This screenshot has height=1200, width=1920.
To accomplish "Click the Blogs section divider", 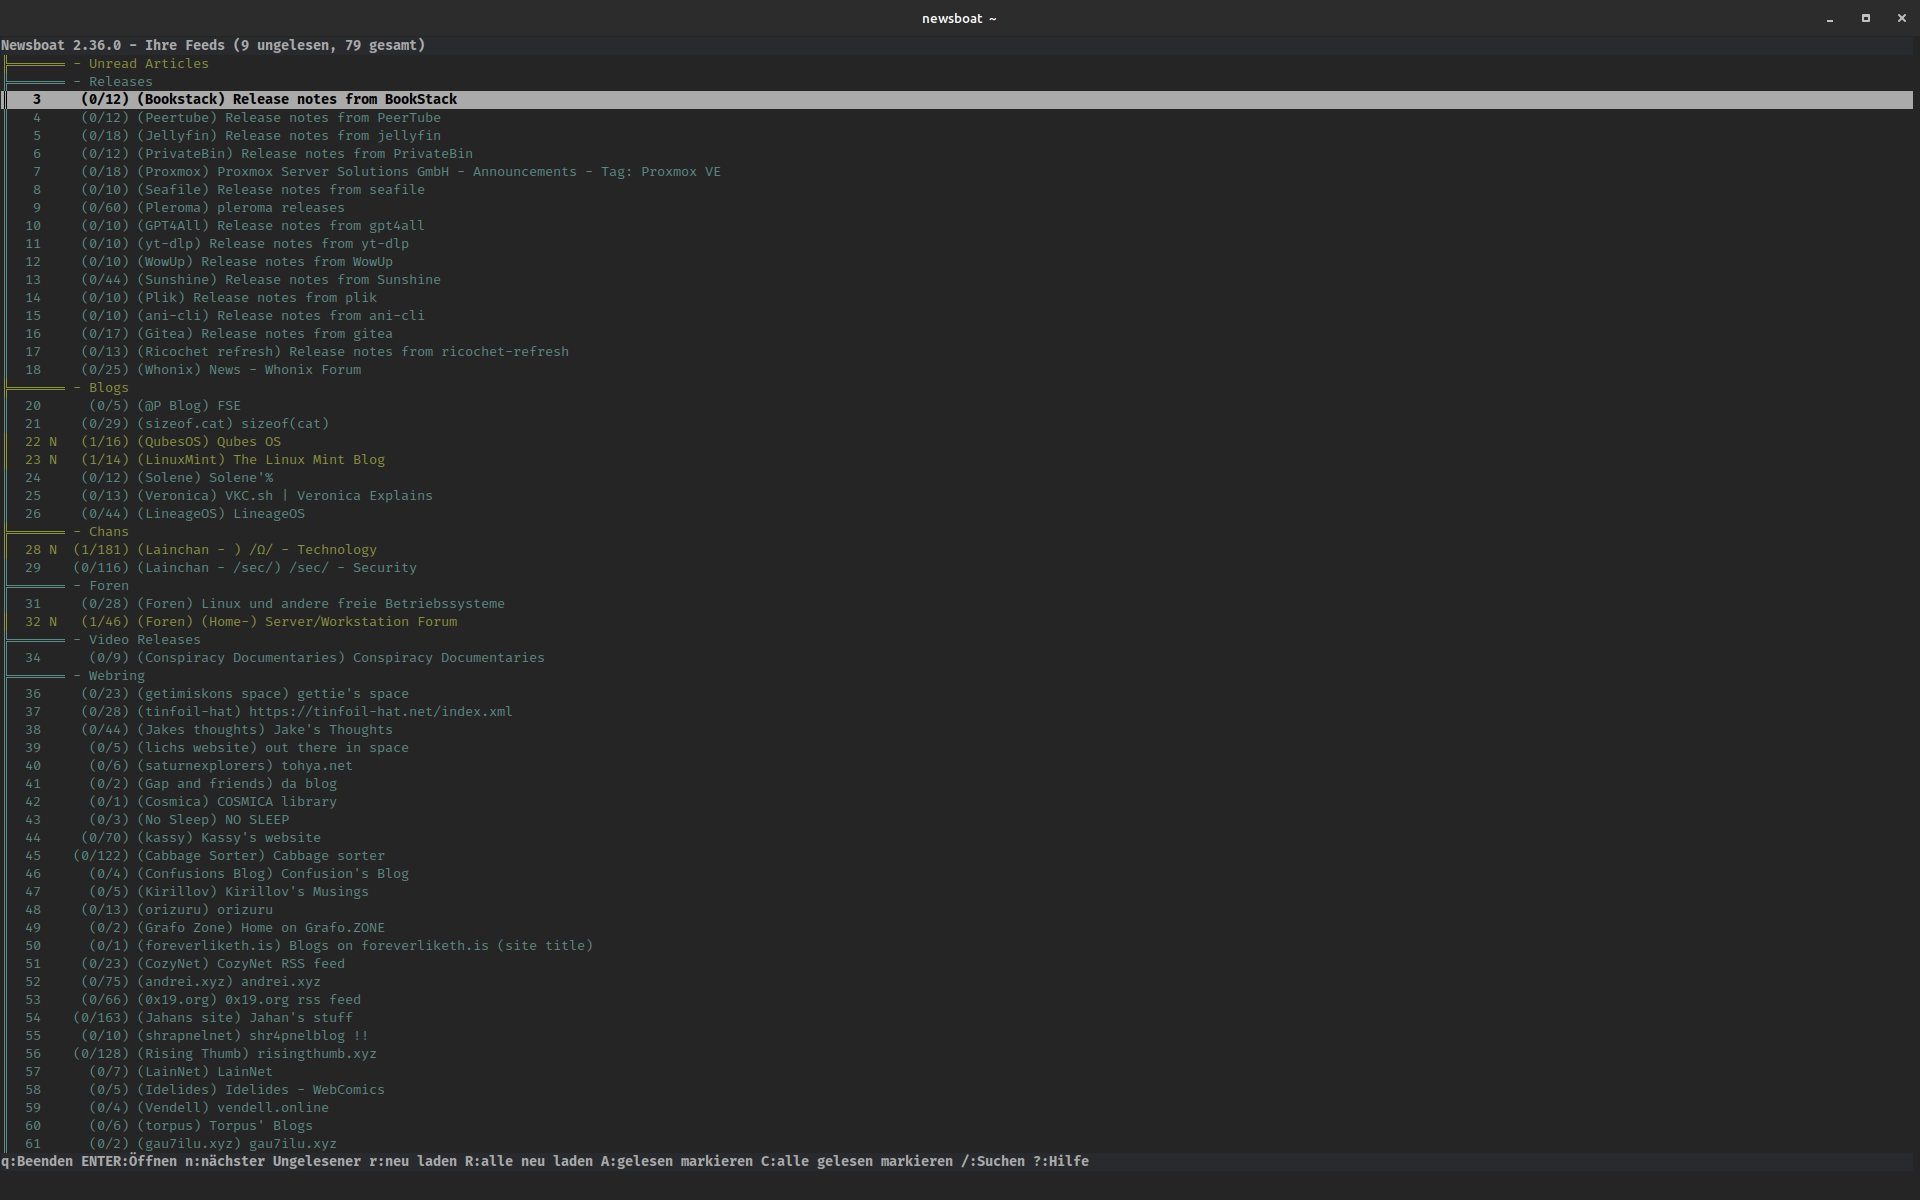I will 108,388.
